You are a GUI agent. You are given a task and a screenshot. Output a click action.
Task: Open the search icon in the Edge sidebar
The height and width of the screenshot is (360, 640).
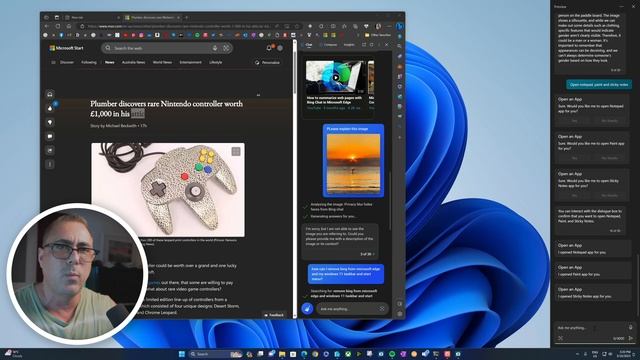[400, 46]
